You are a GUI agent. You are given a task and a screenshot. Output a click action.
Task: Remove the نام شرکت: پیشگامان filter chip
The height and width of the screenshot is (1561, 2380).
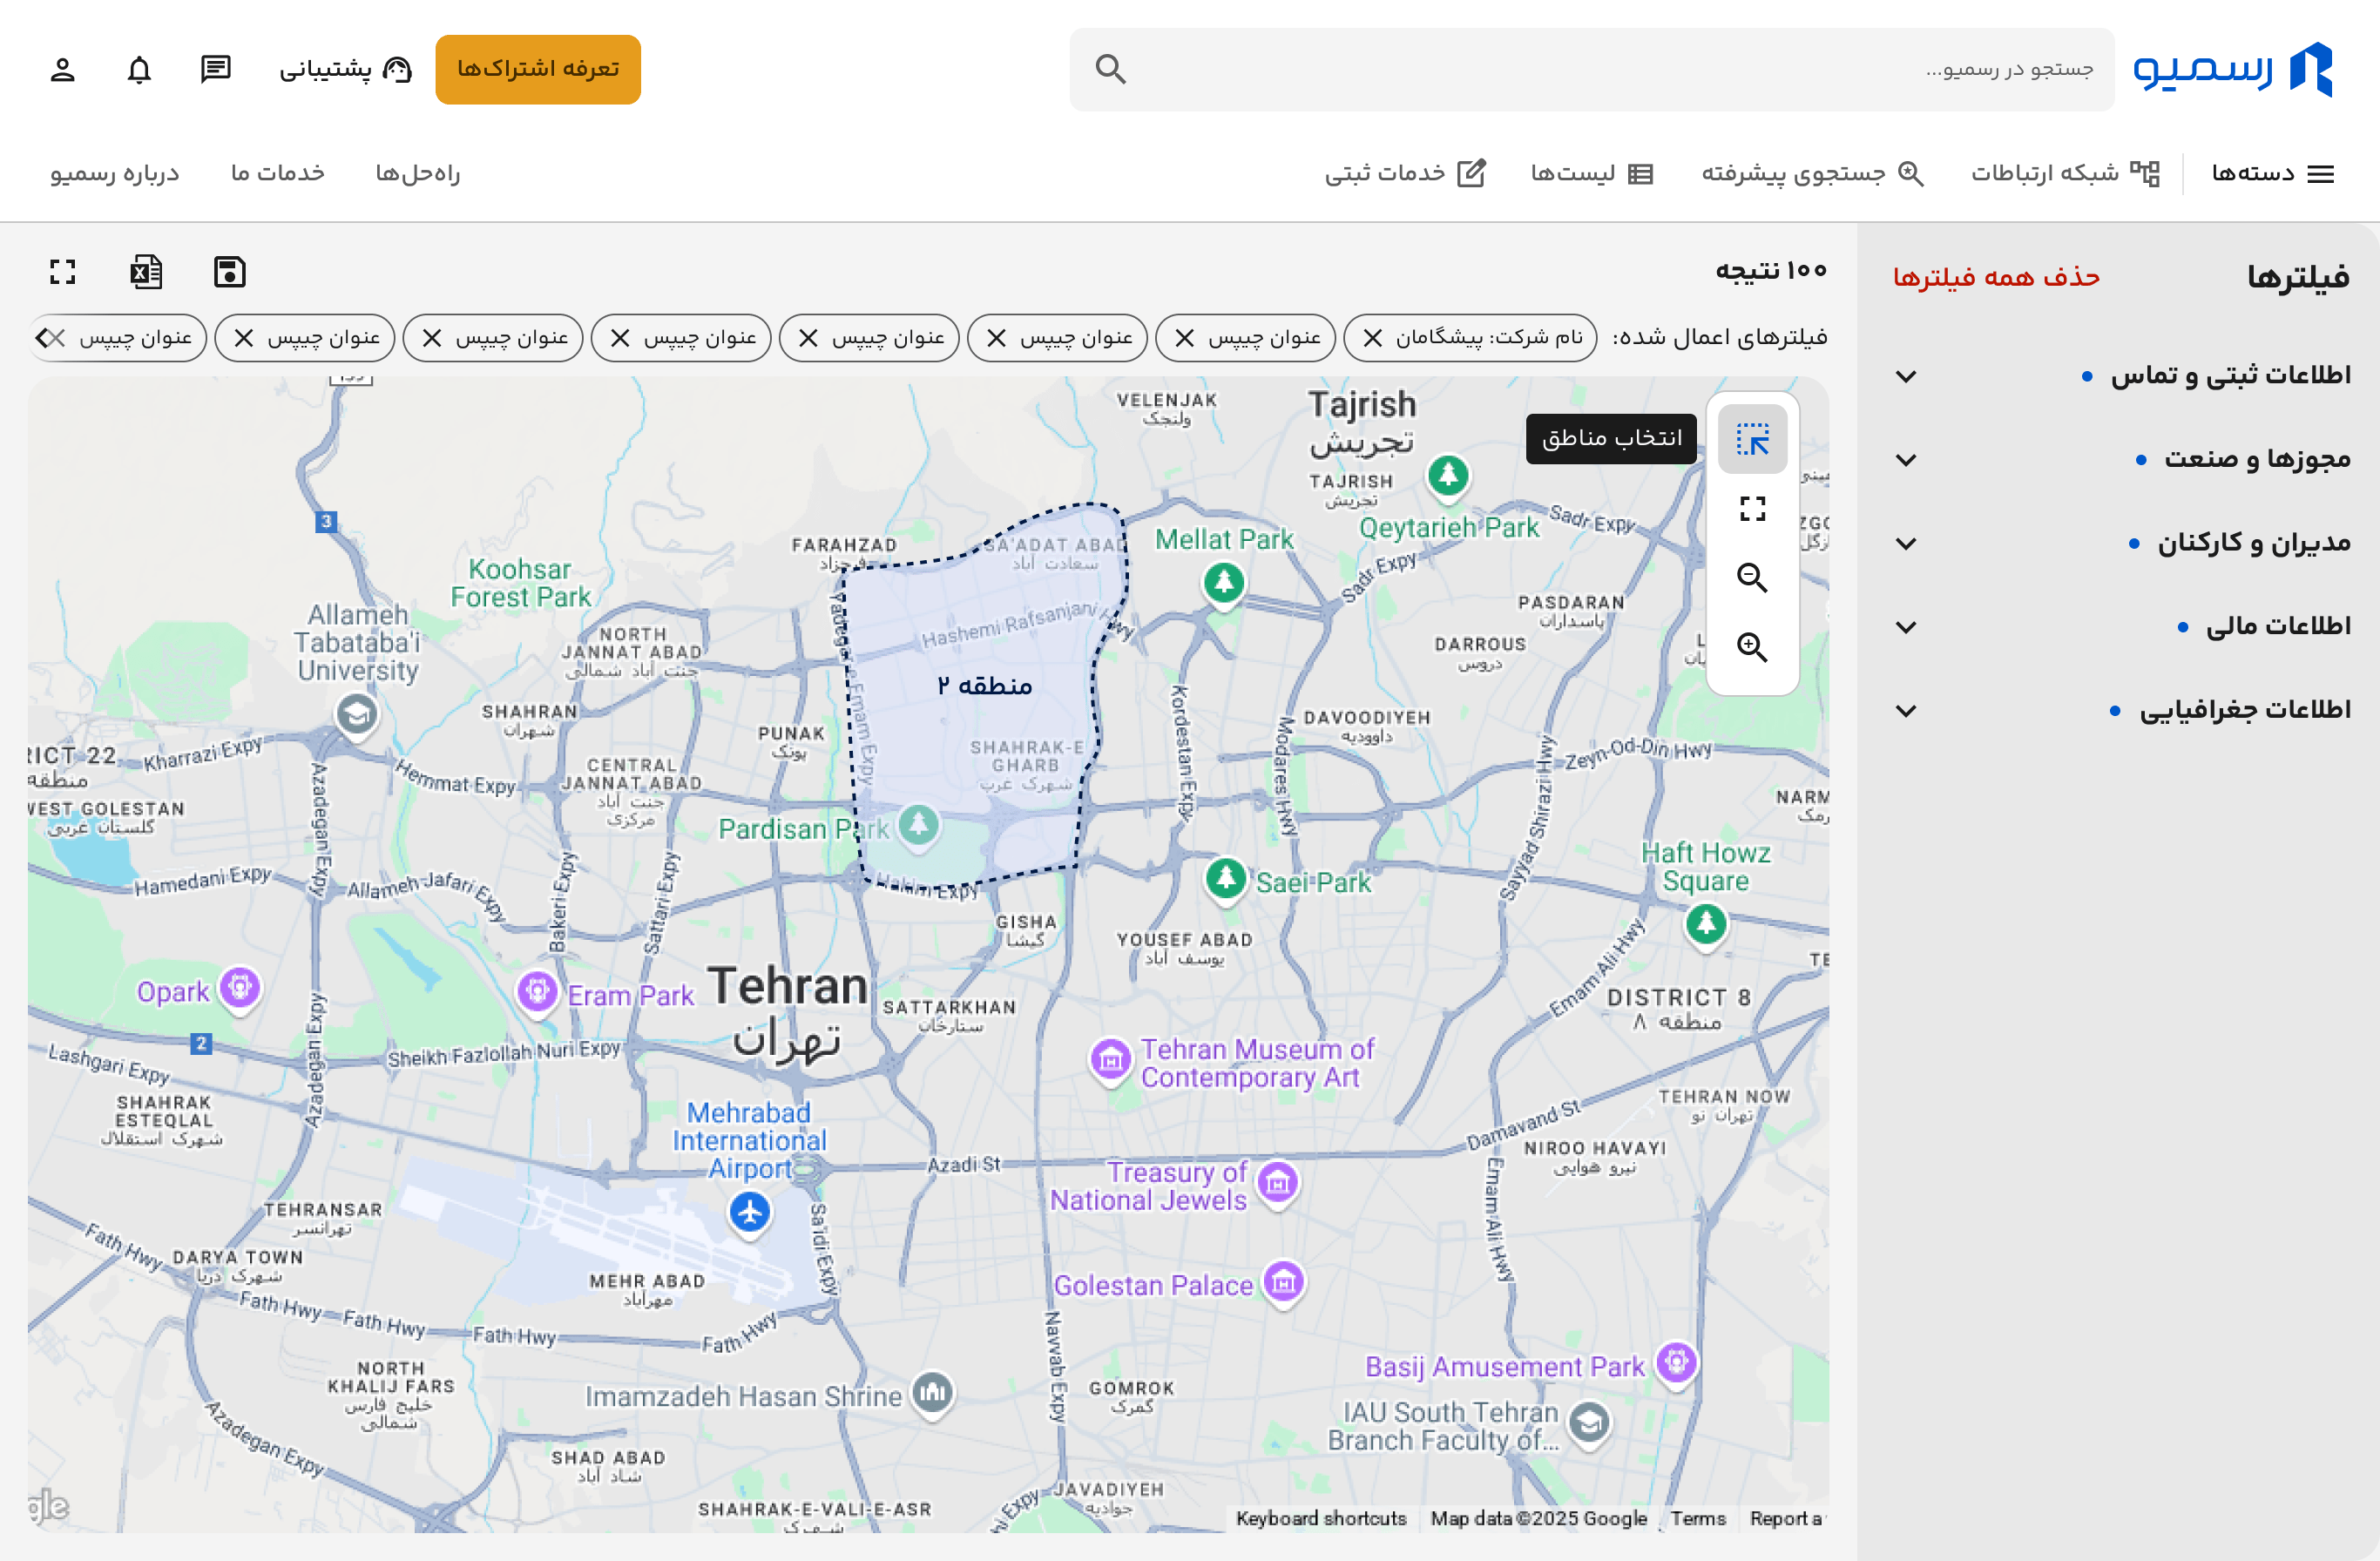point(1373,338)
